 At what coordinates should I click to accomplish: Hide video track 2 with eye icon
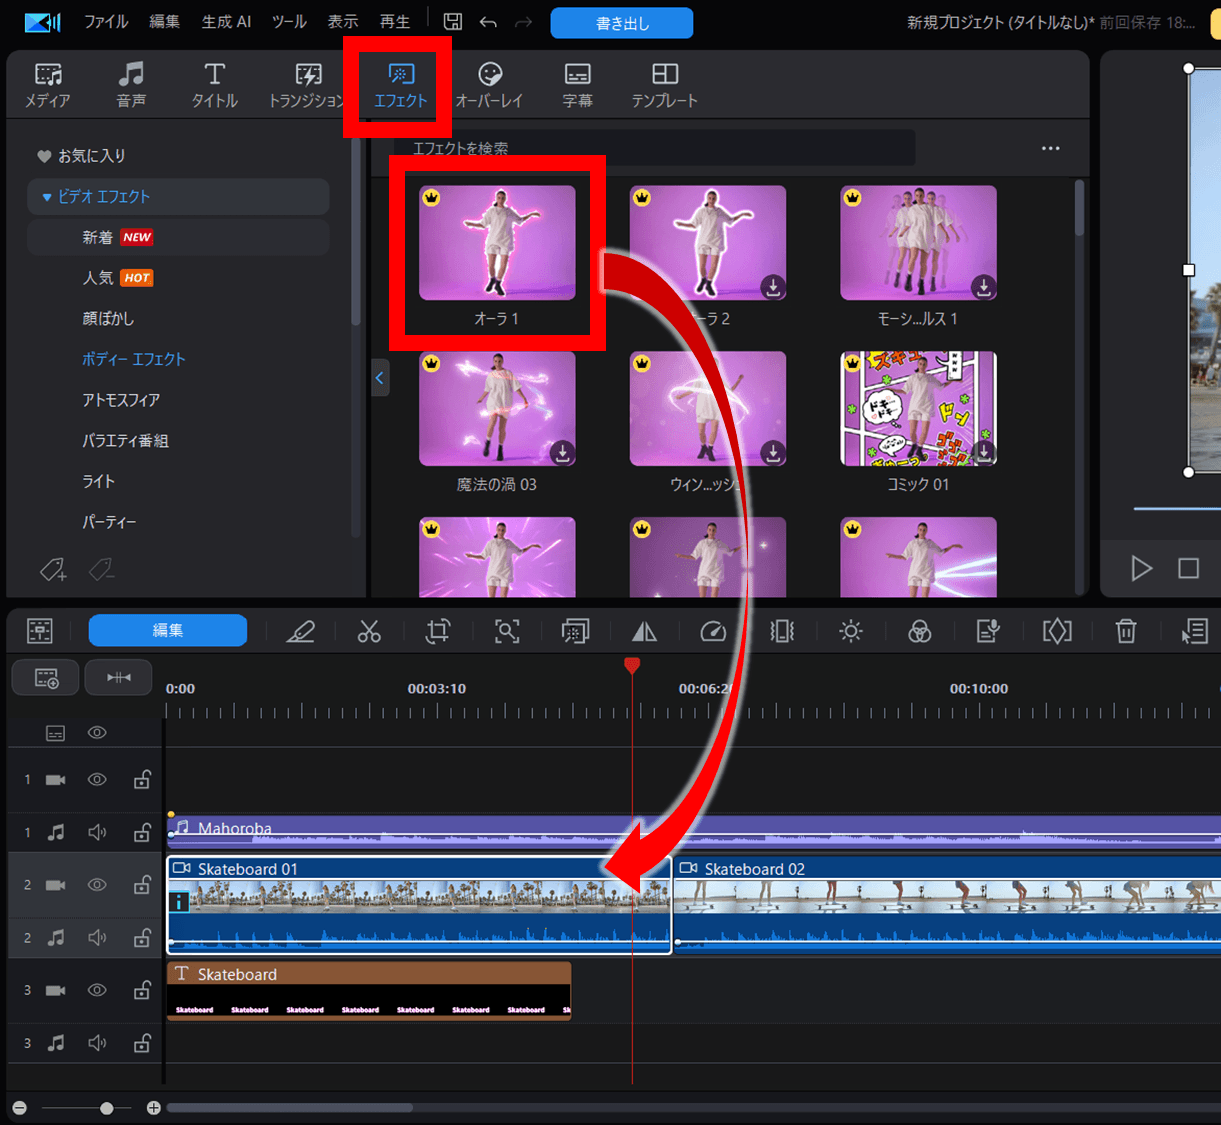pos(97,885)
